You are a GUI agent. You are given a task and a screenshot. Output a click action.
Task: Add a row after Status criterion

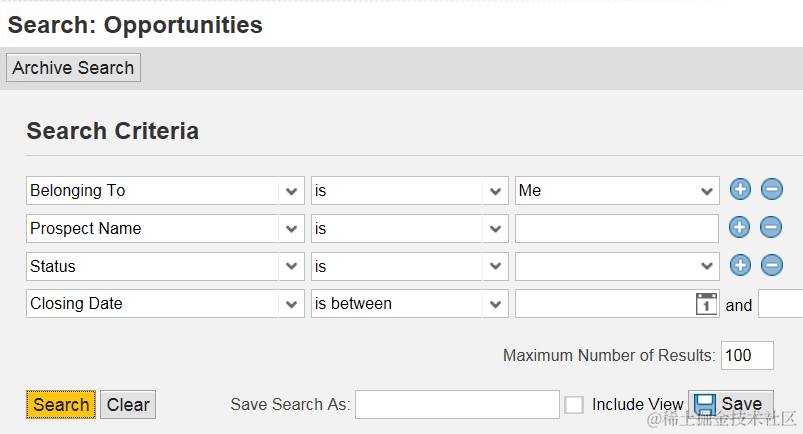[739, 266]
